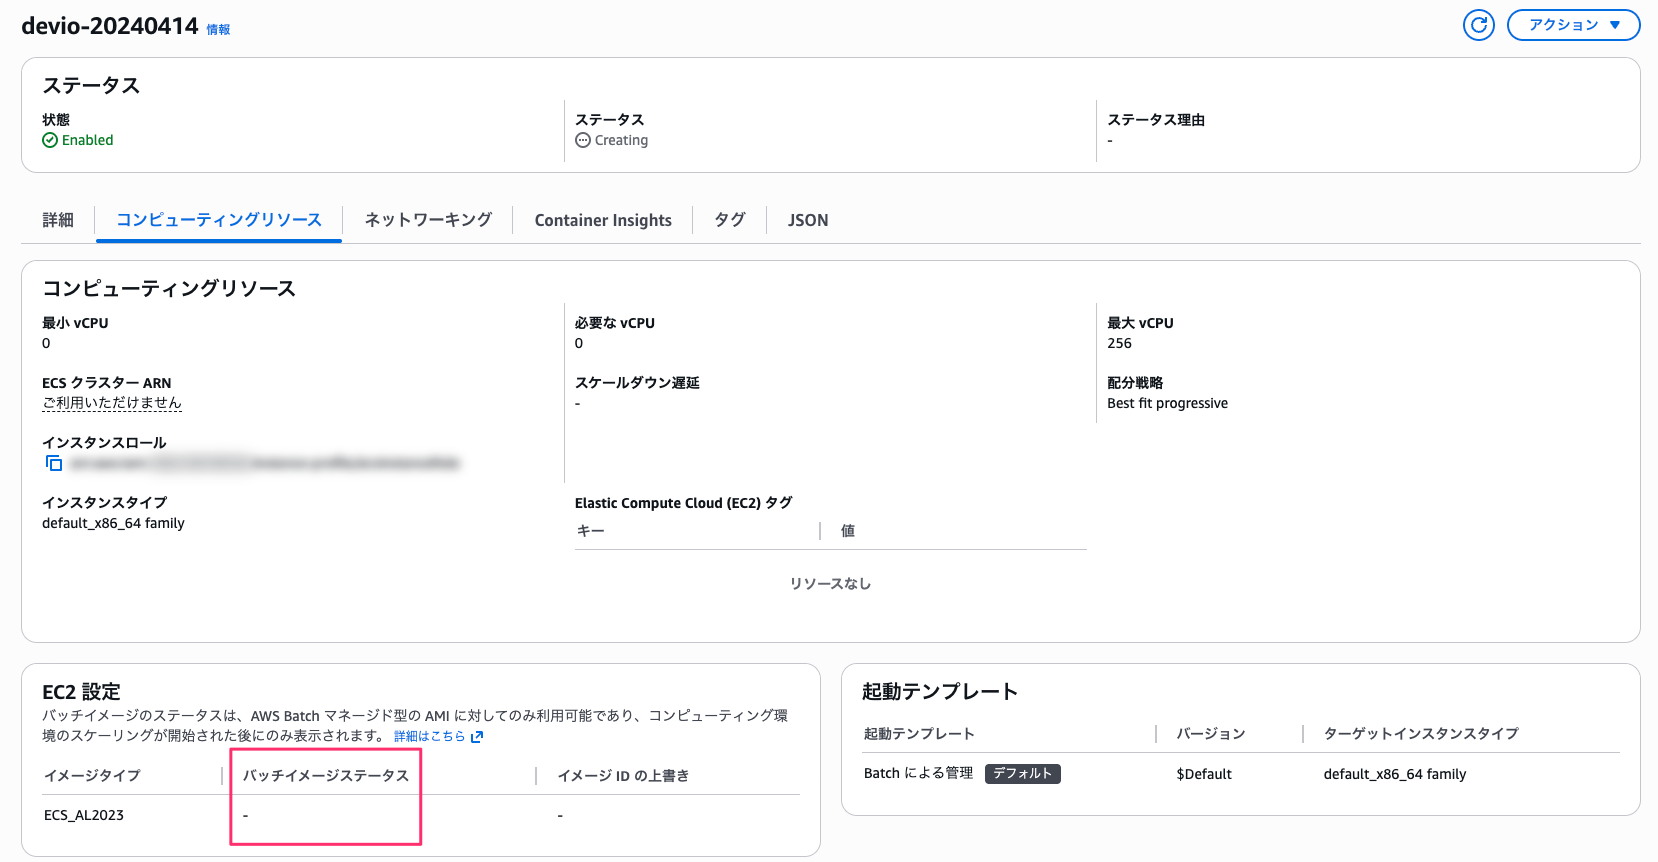
Task: Click the refresh icon button
Action: click(1478, 25)
